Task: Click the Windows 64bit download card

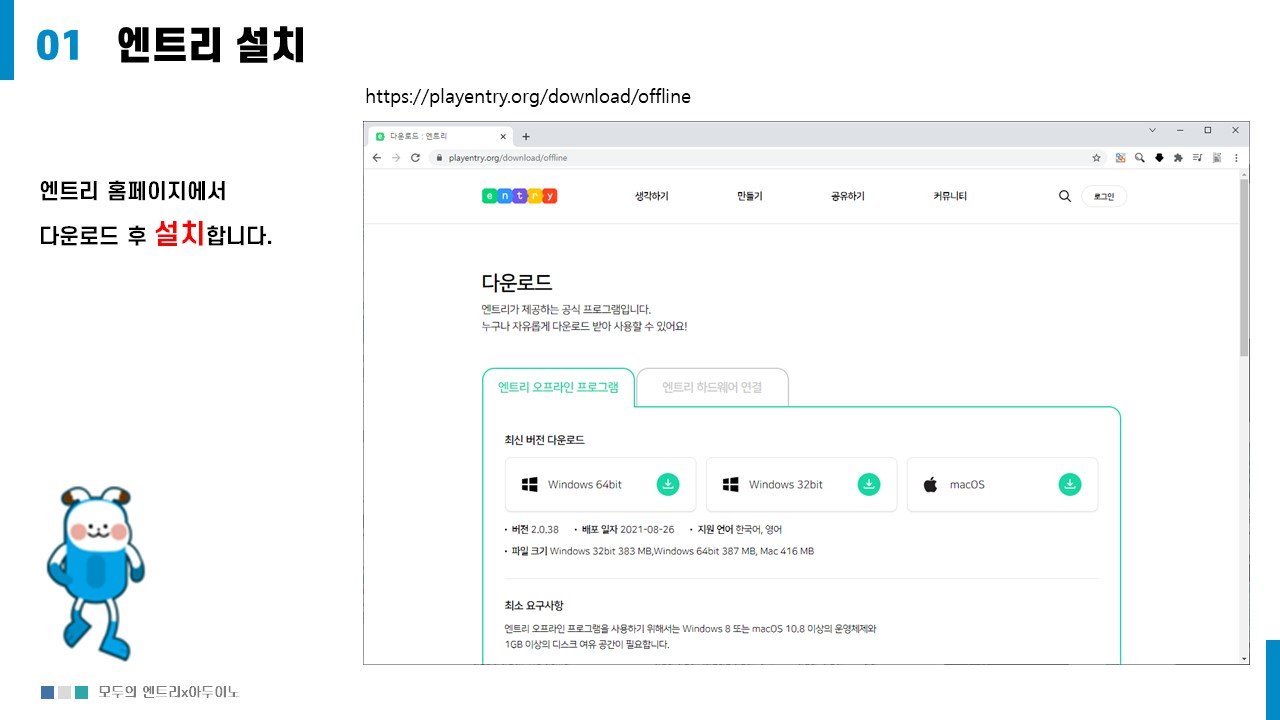Action: pyautogui.click(x=600, y=484)
